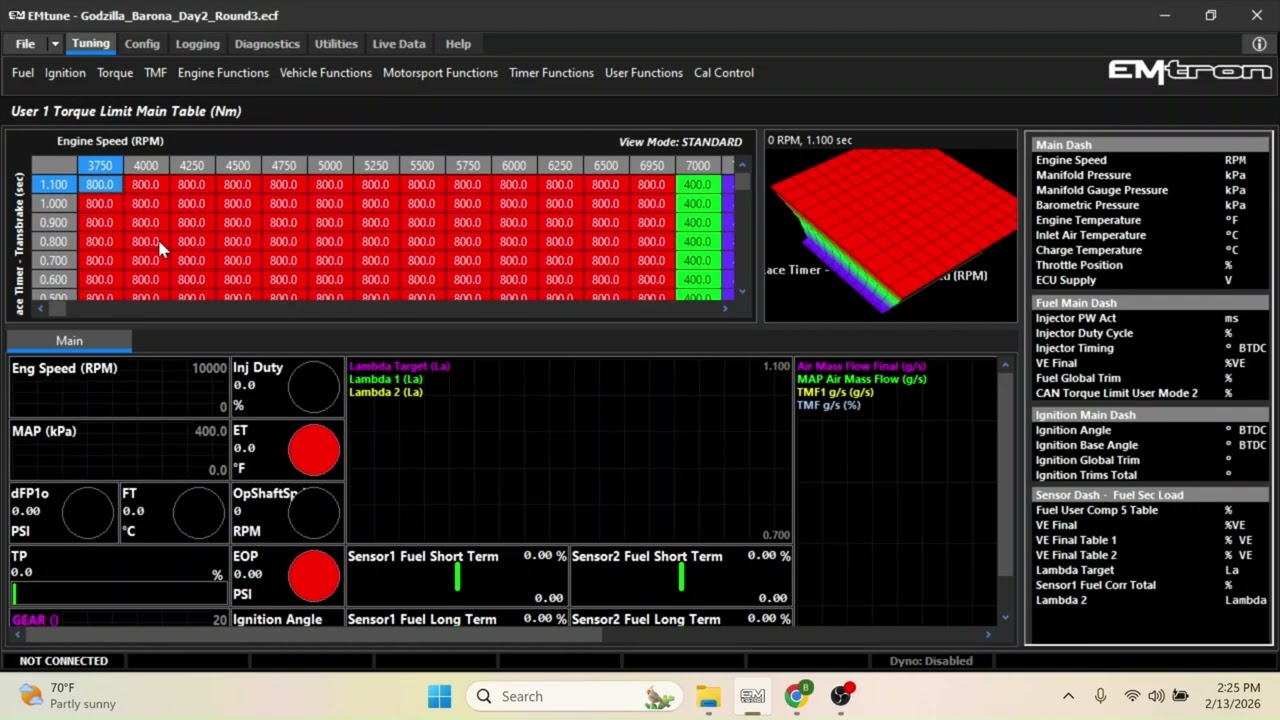Open Timer Functions submenu
Viewport: 1280px width, 720px height.
pos(551,73)
